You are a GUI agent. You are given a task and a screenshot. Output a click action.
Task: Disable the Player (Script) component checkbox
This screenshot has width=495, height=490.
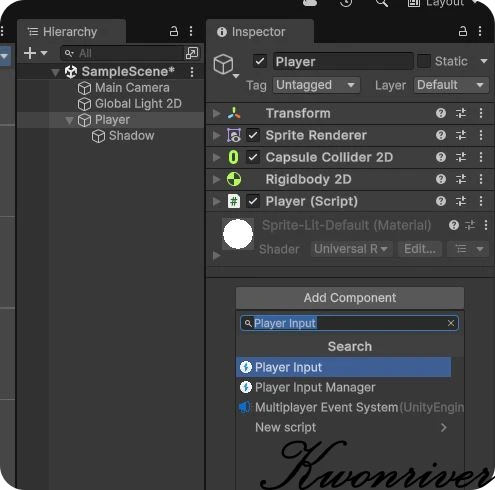253,201
